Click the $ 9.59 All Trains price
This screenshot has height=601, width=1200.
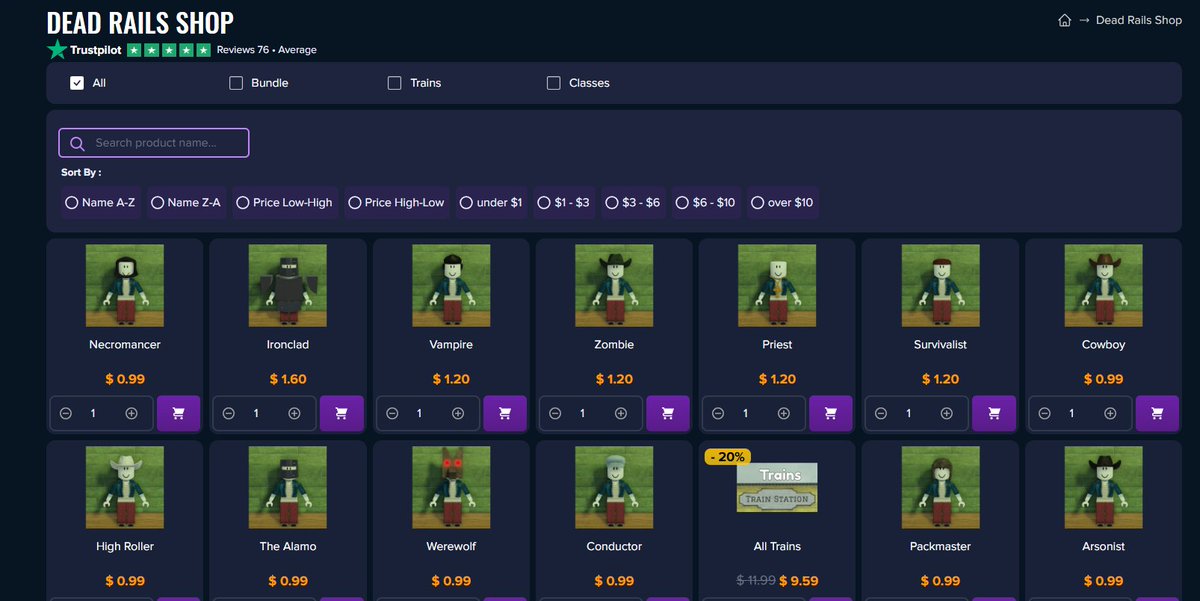(799, 581)
